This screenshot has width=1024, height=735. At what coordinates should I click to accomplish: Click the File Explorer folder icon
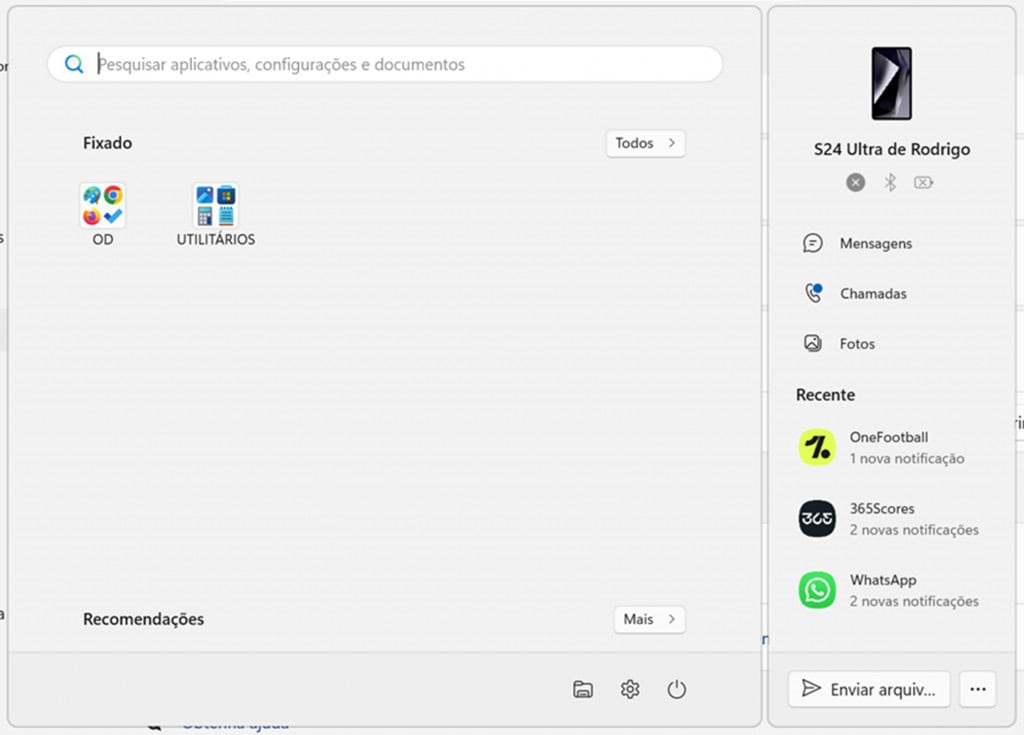point(583,689)
